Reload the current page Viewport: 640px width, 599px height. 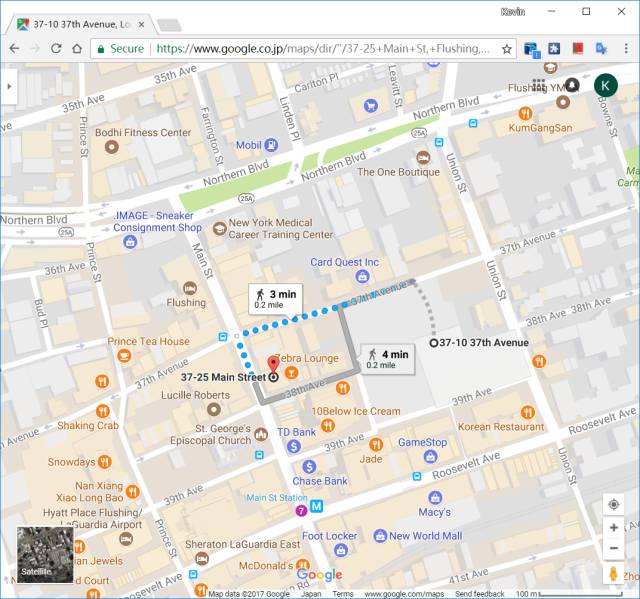[x=56, y=49]
